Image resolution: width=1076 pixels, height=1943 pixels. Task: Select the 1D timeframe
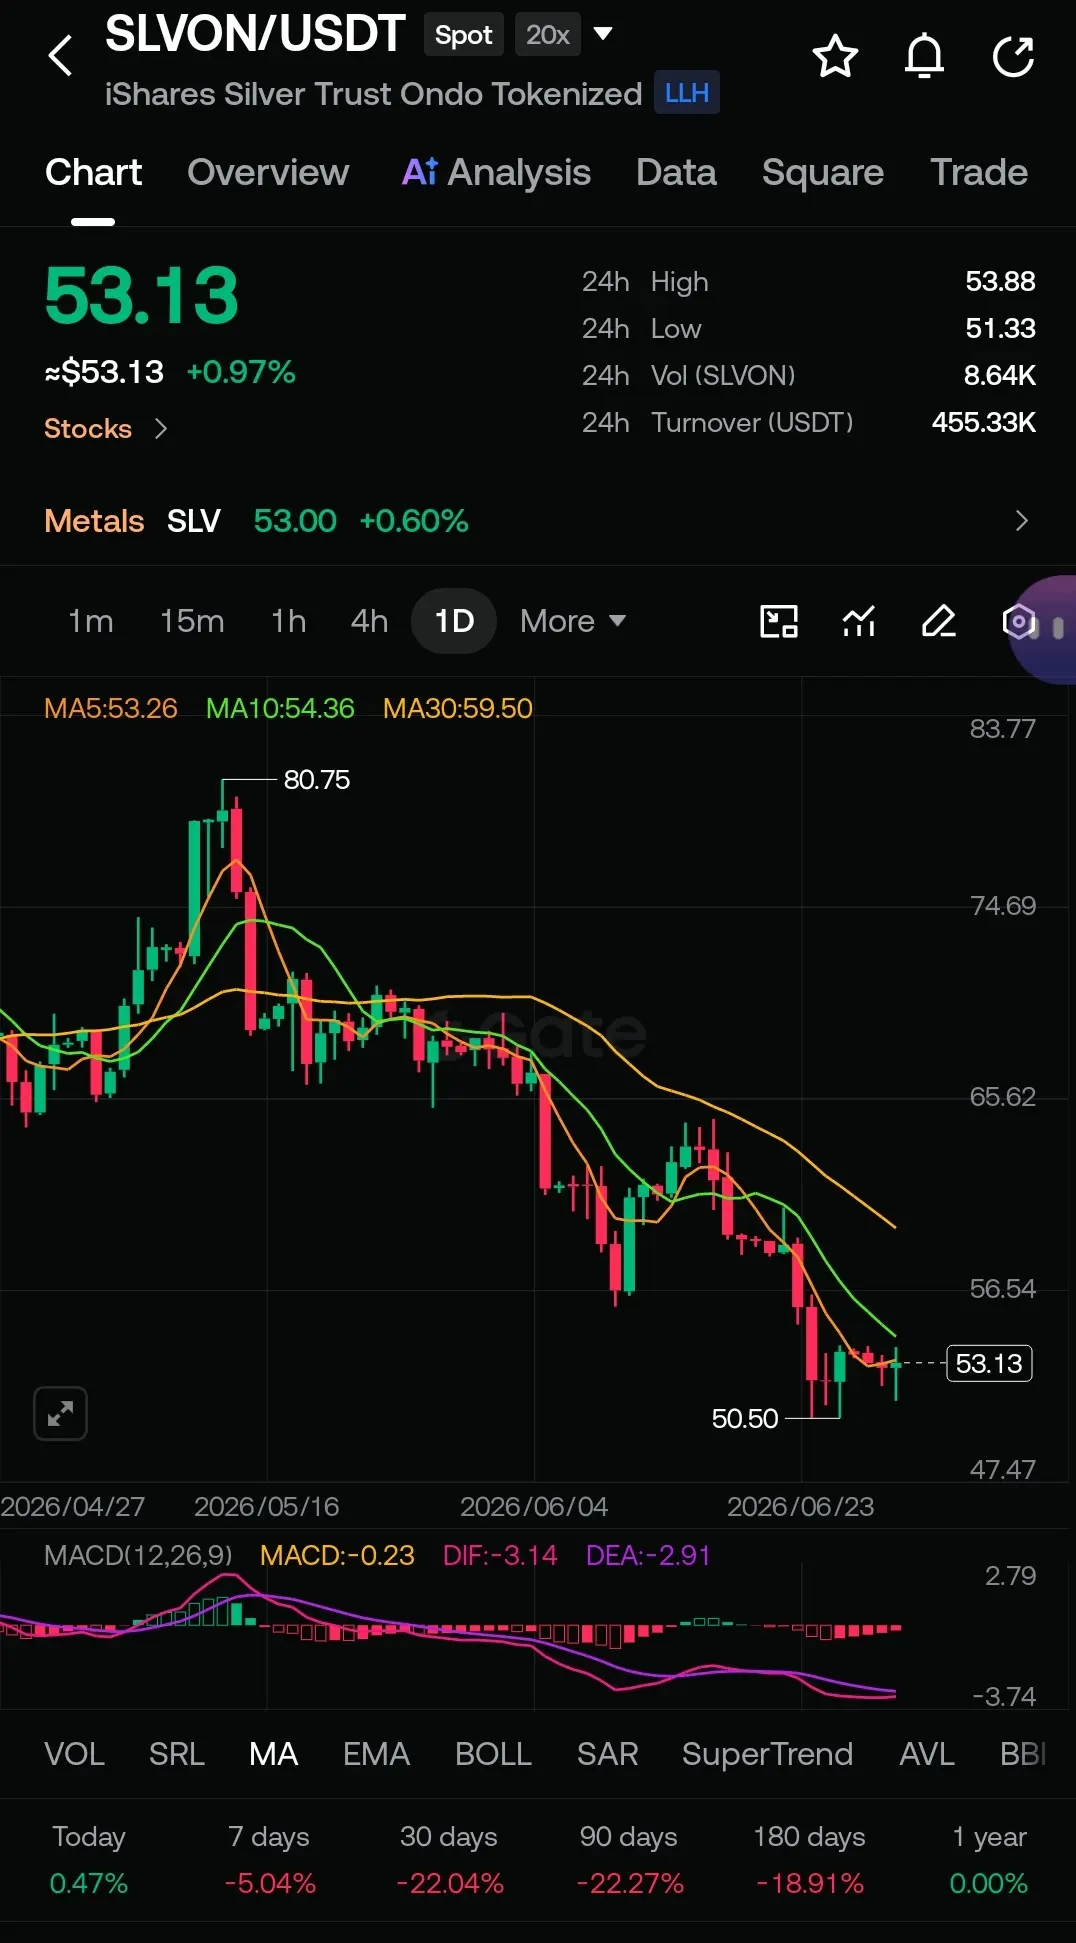pyautogui.click(x=454, y=621)
